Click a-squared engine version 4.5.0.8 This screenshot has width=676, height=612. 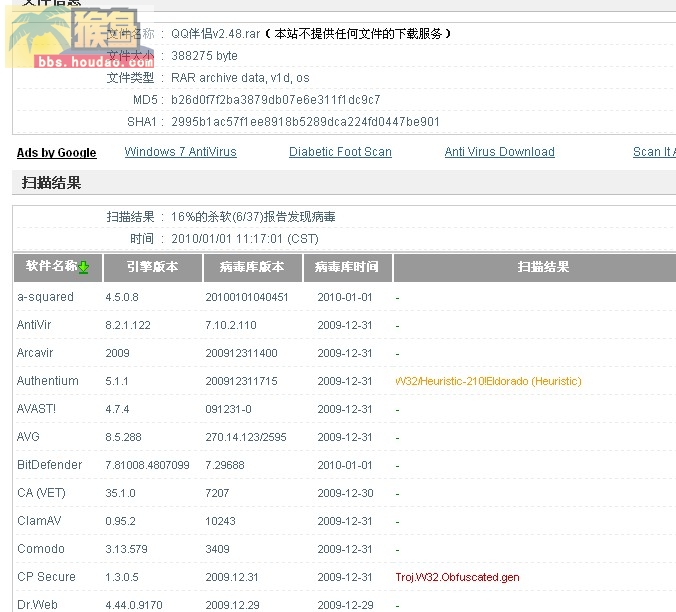coord(122,297)
